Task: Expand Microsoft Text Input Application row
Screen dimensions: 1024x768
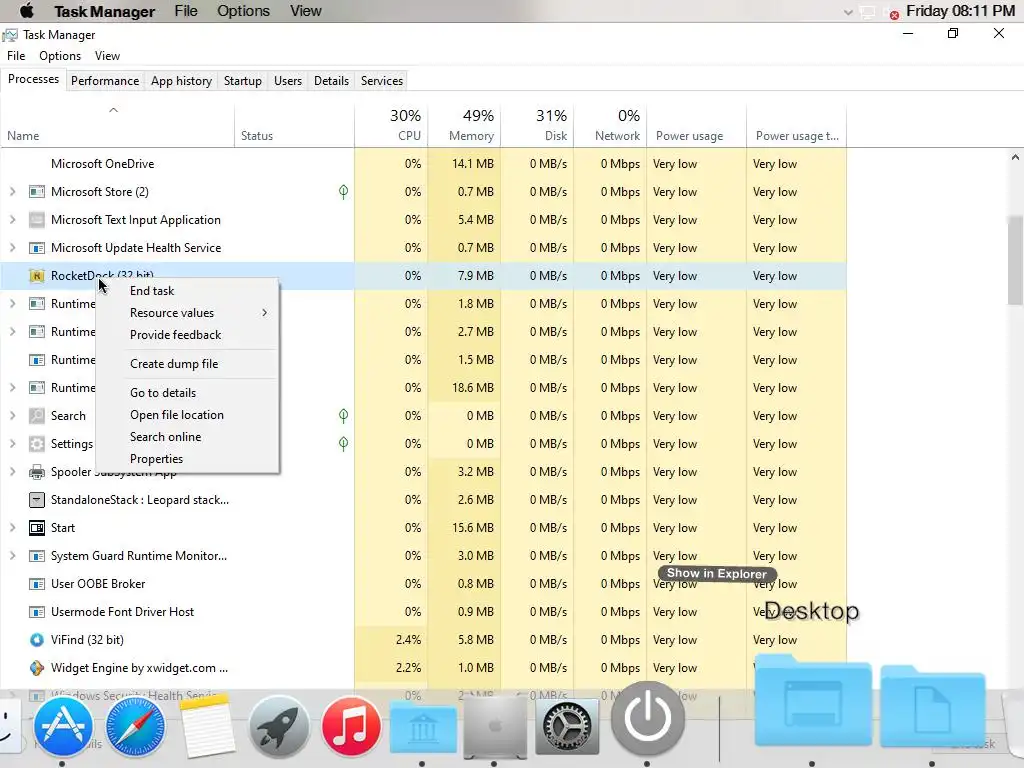Action: (x=12, y=220)
